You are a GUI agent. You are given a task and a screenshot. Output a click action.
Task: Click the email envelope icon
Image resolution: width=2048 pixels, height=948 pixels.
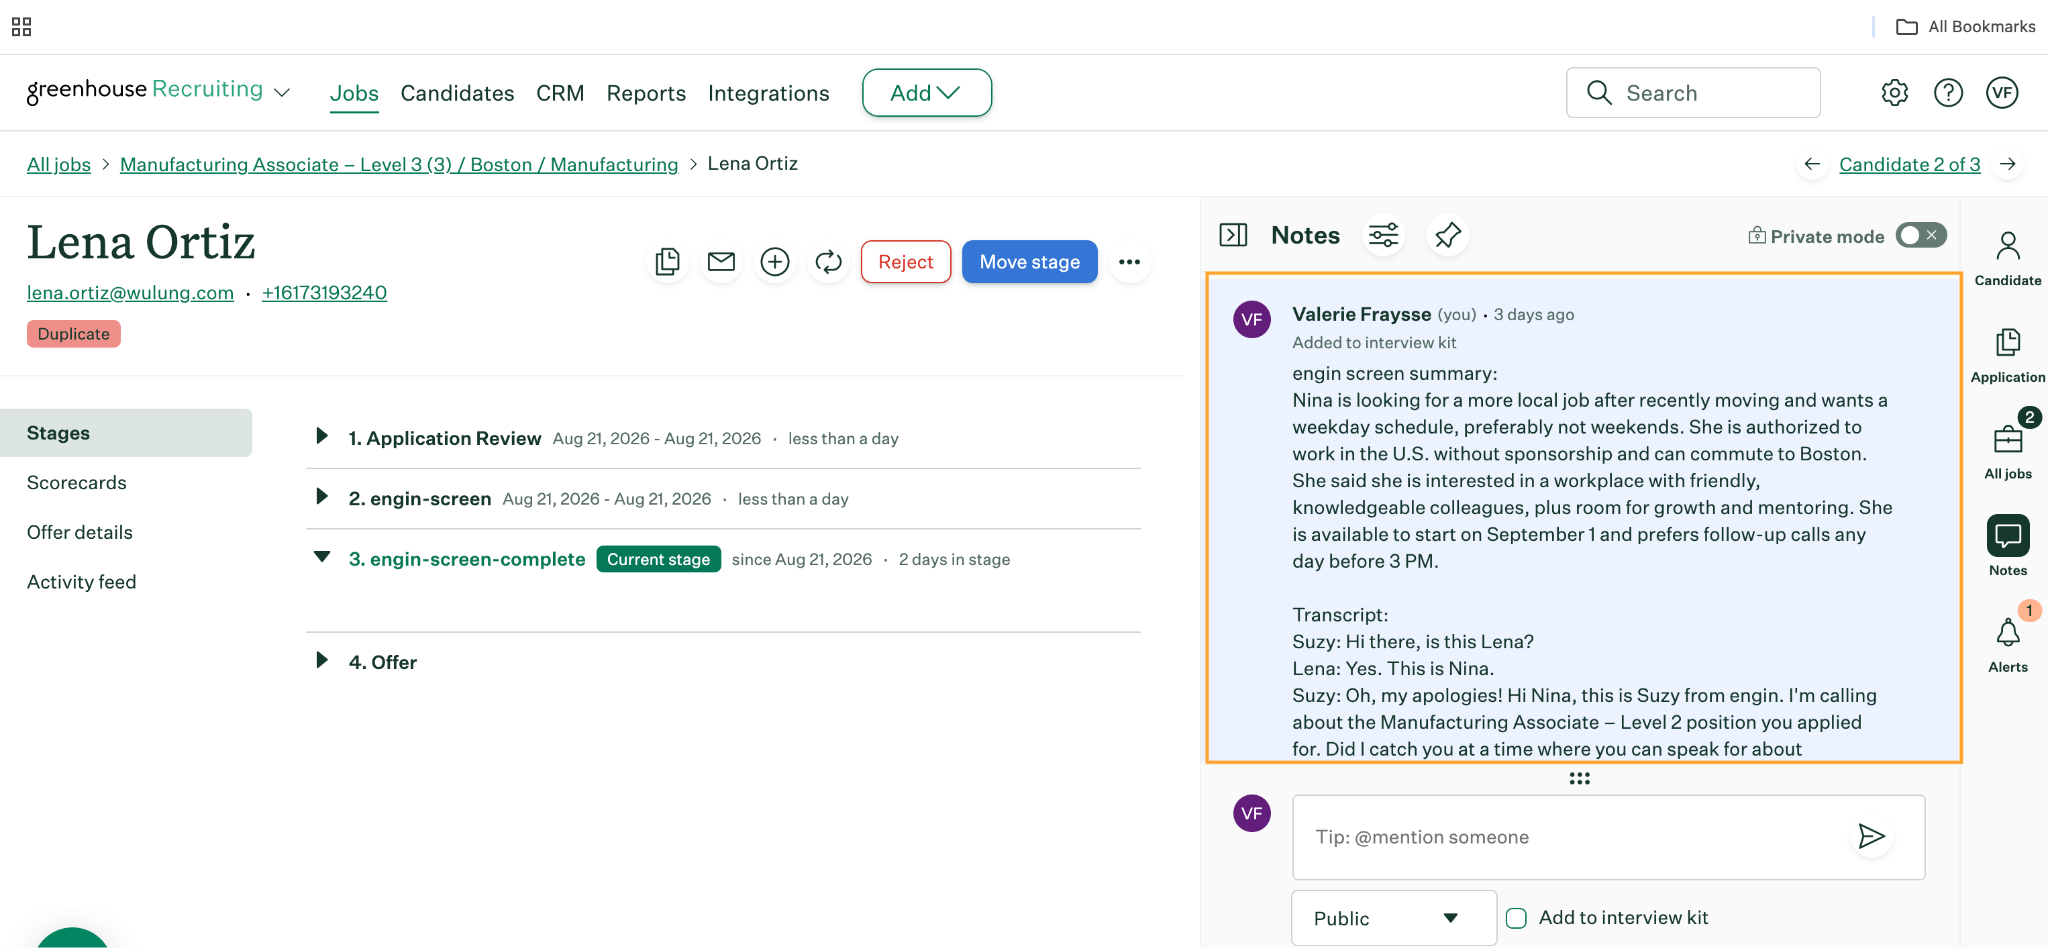click(721, 262)
